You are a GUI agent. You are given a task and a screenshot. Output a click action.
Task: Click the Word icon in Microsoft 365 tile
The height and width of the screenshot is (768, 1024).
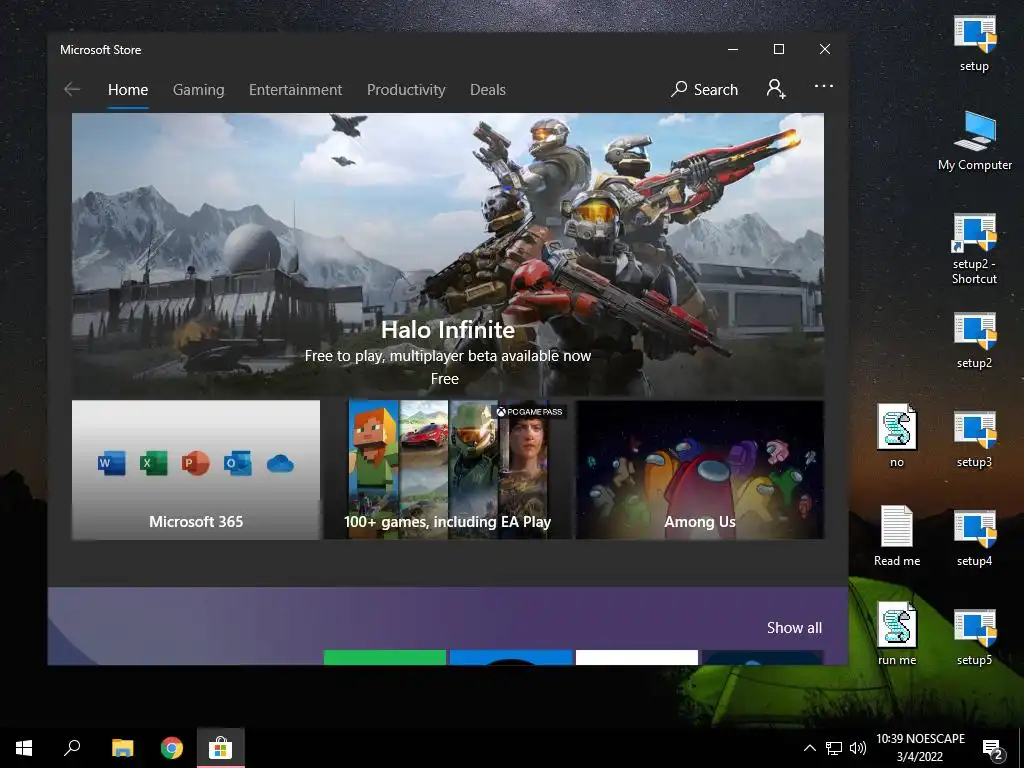112,463
